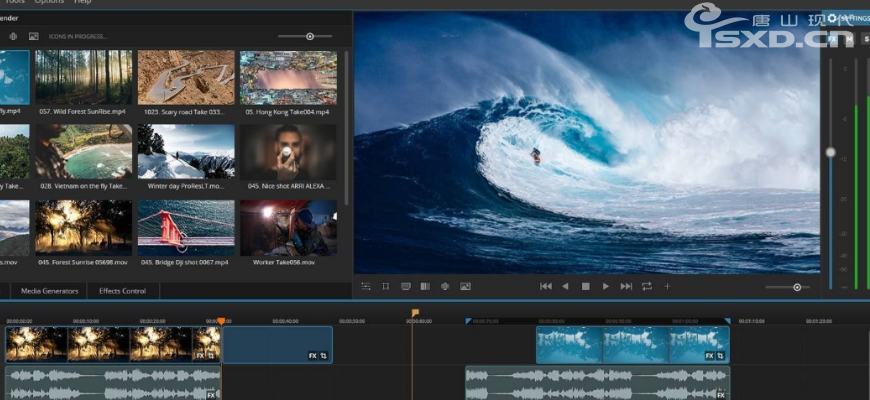The width and height of the screenshot is (870, 400).
Task: Select the Winter day ProResLT thumbnail
Action: (x=186, y=151)
